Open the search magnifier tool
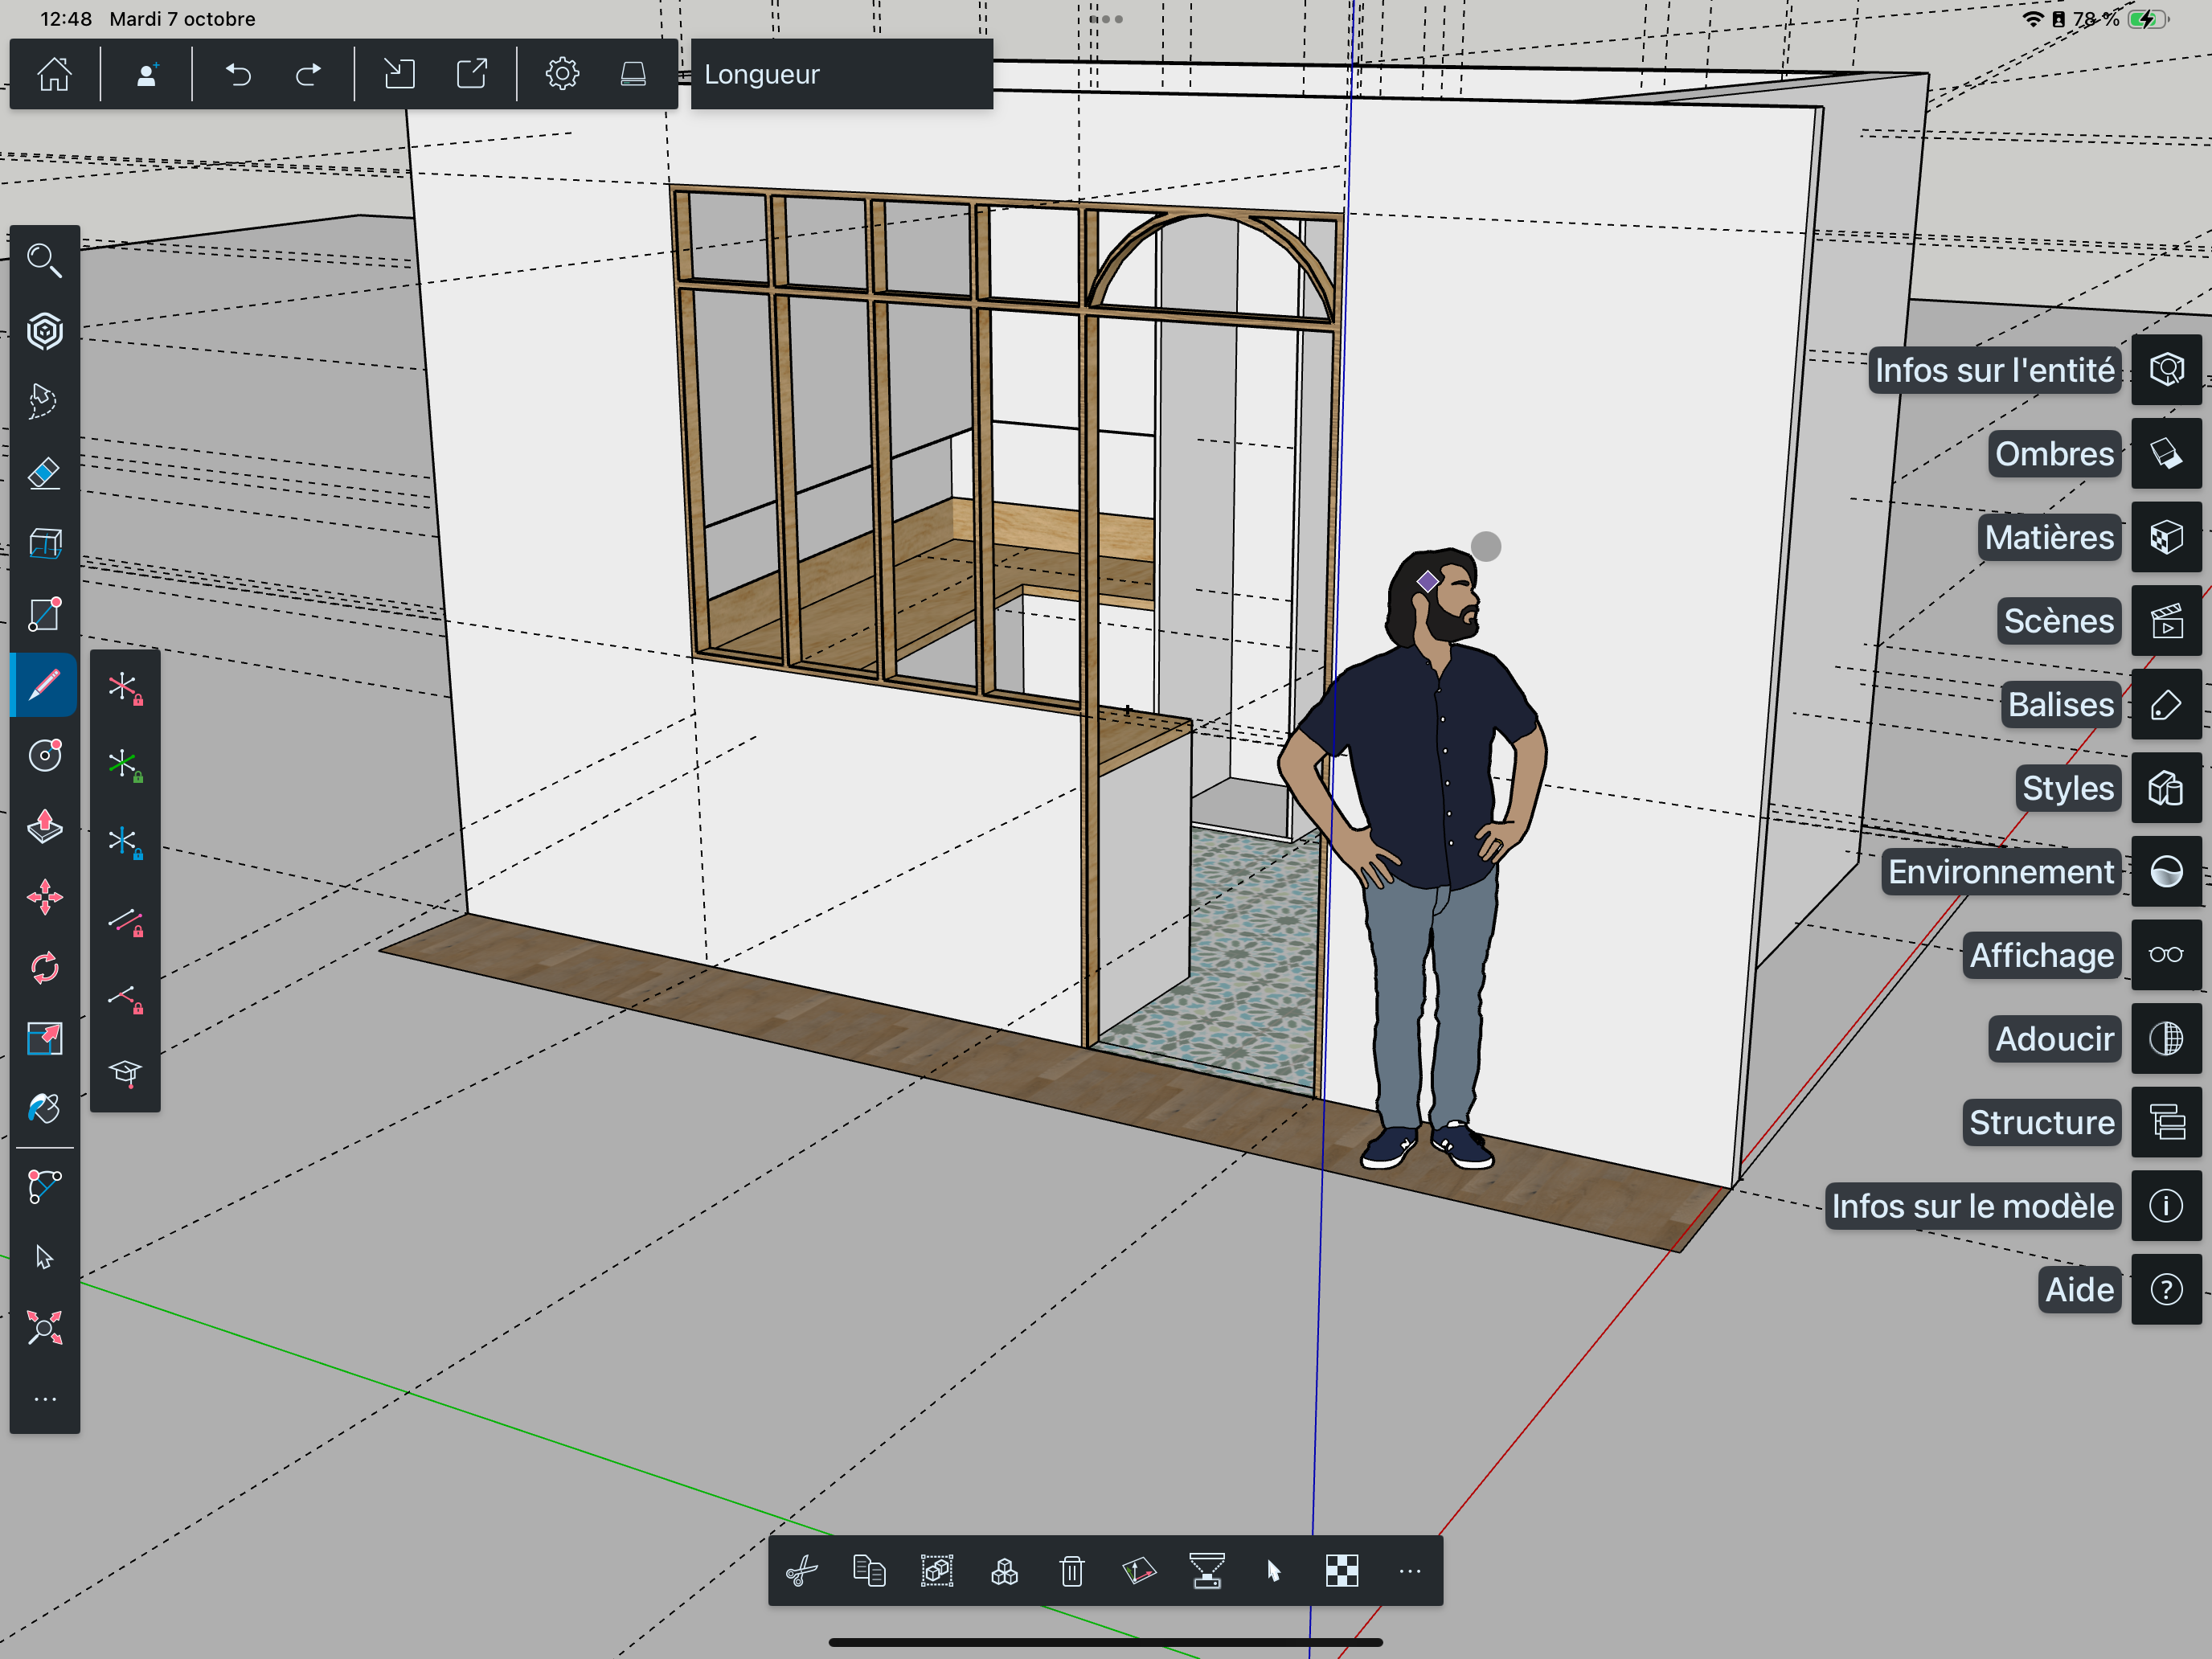Viewport: 2212px width, 1659px height. (x=44, y=260)
